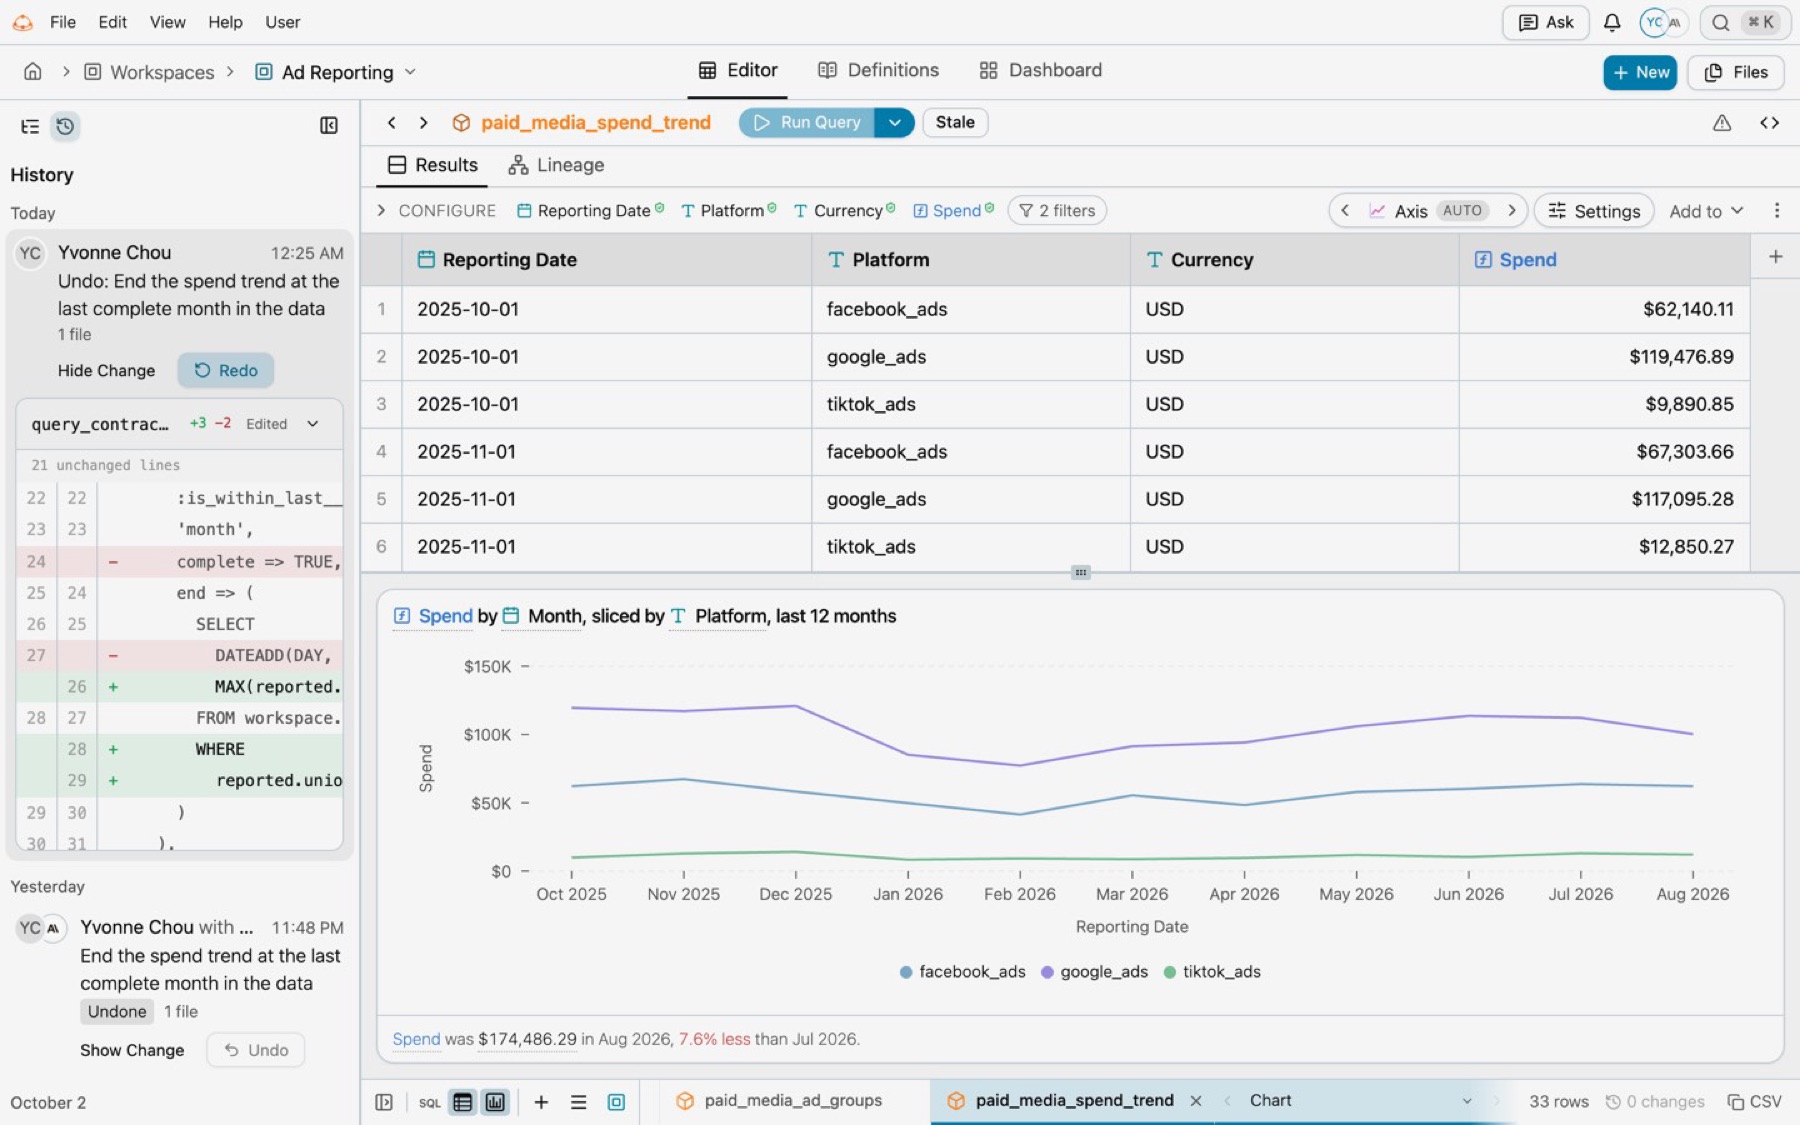Export results as CSV
The width and height of the screenshot is (1800, 1125).
pyautogui.click(x=1754, y=1101)
